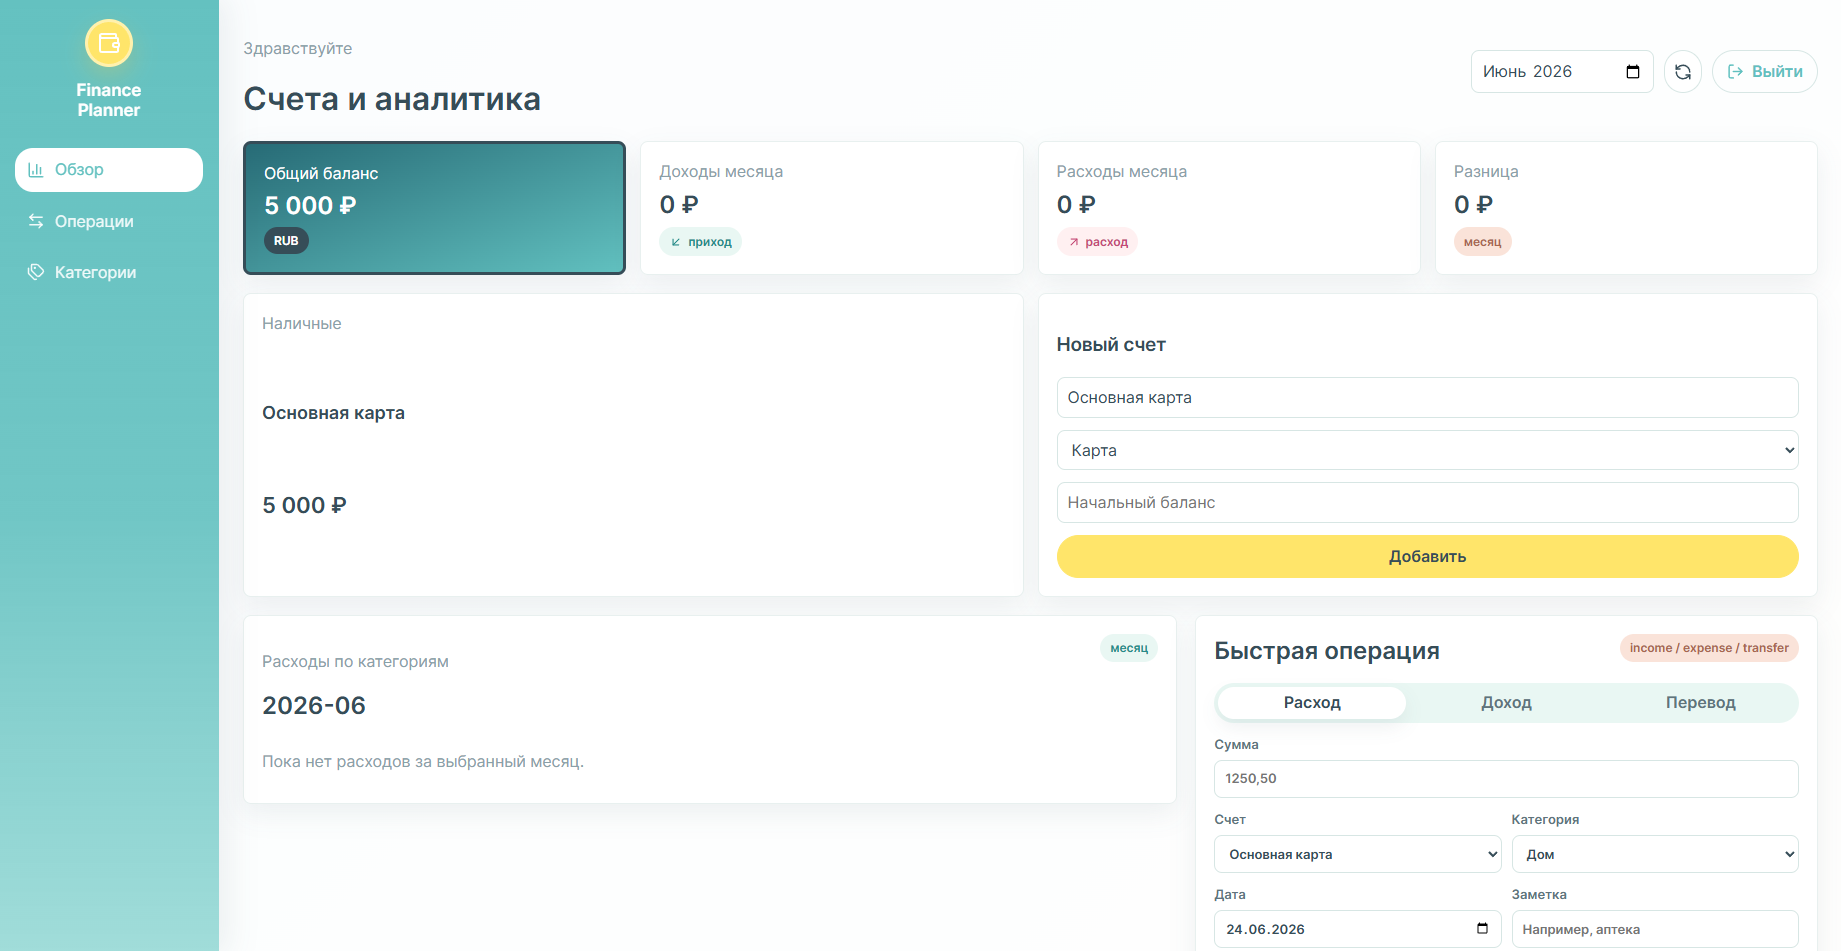Click the Разница card title
Viewport: 1841px width, 951px height.
(1486, 172)
